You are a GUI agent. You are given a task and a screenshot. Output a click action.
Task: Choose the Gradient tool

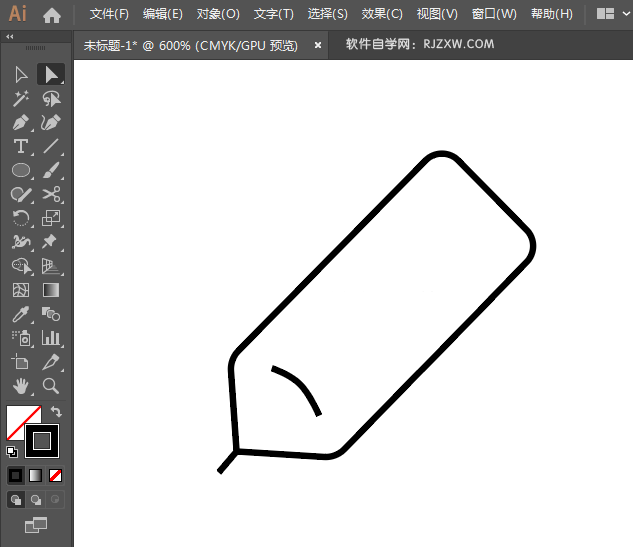click(x=51, y=290)
